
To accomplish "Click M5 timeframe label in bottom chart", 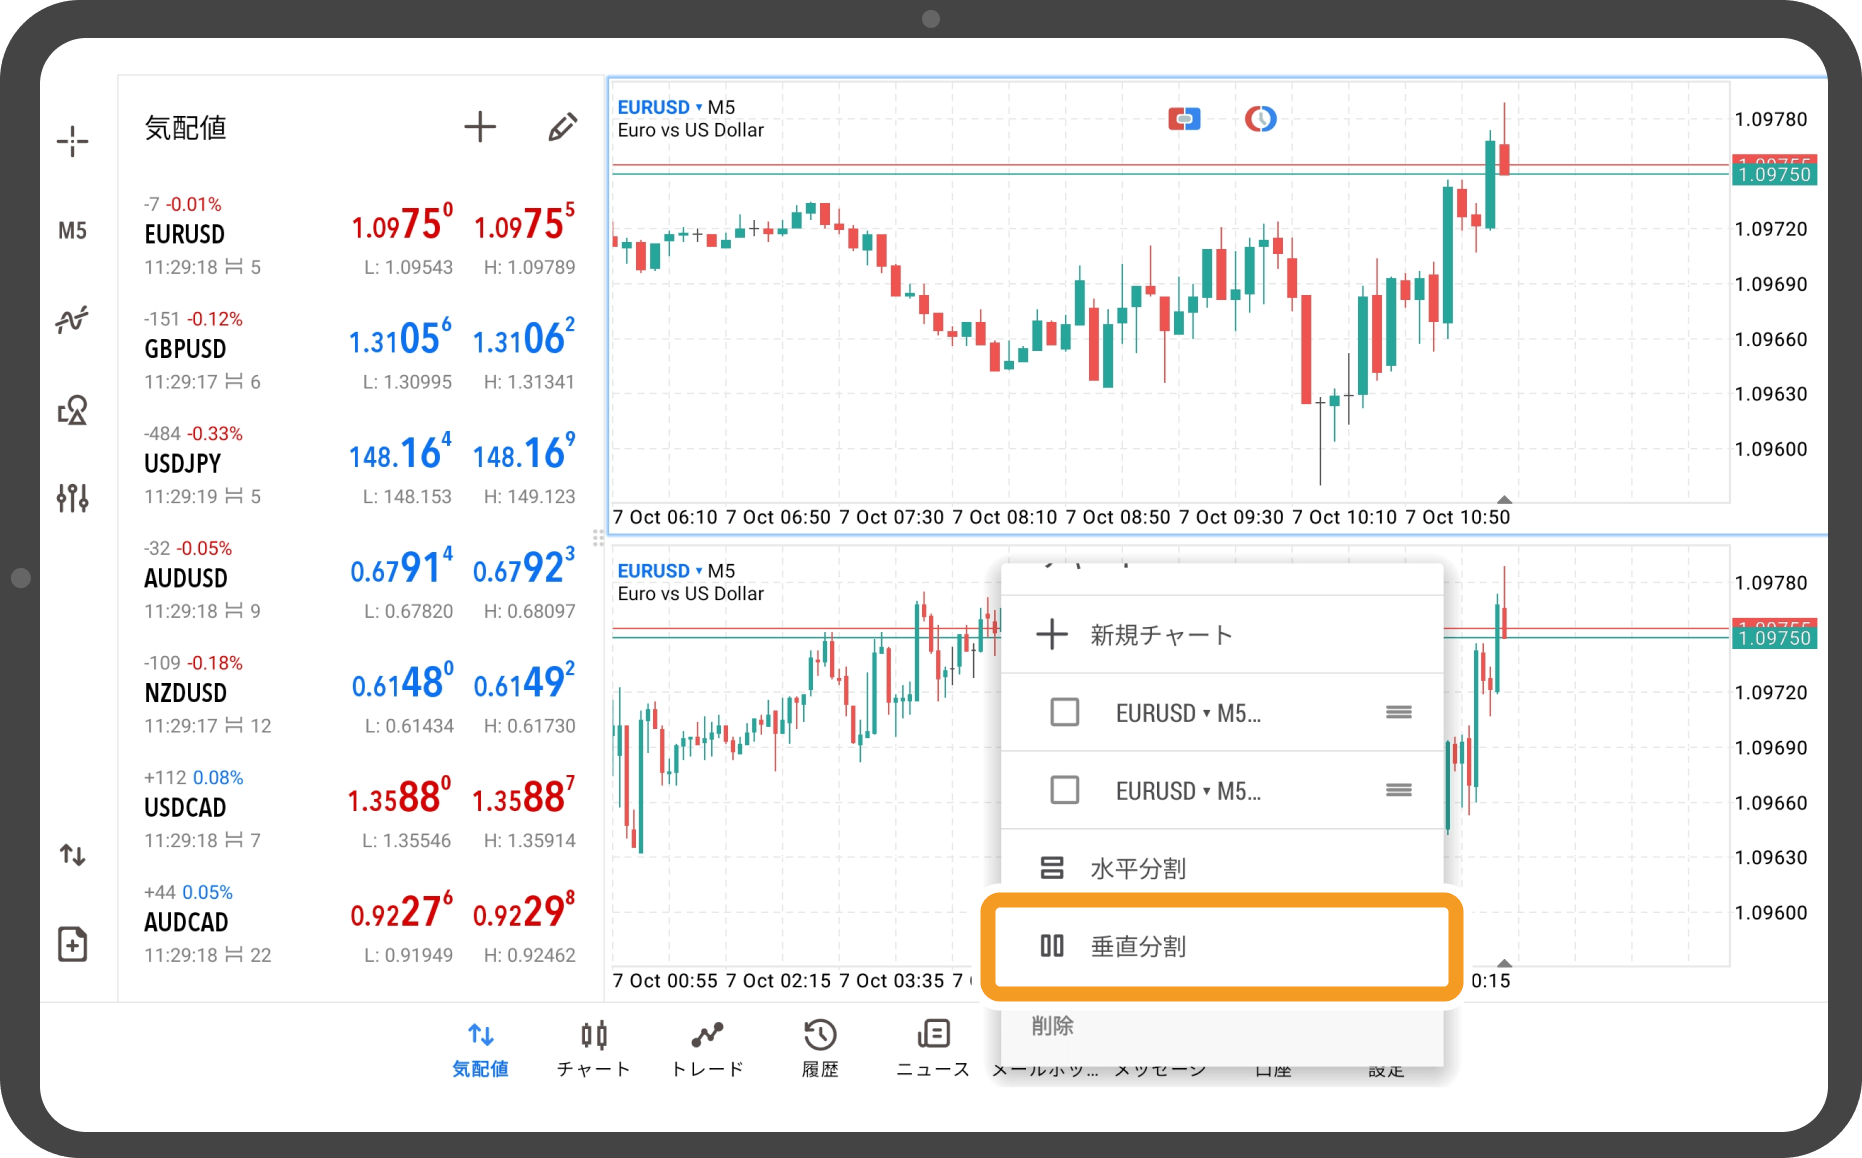I will coord(721,571).
